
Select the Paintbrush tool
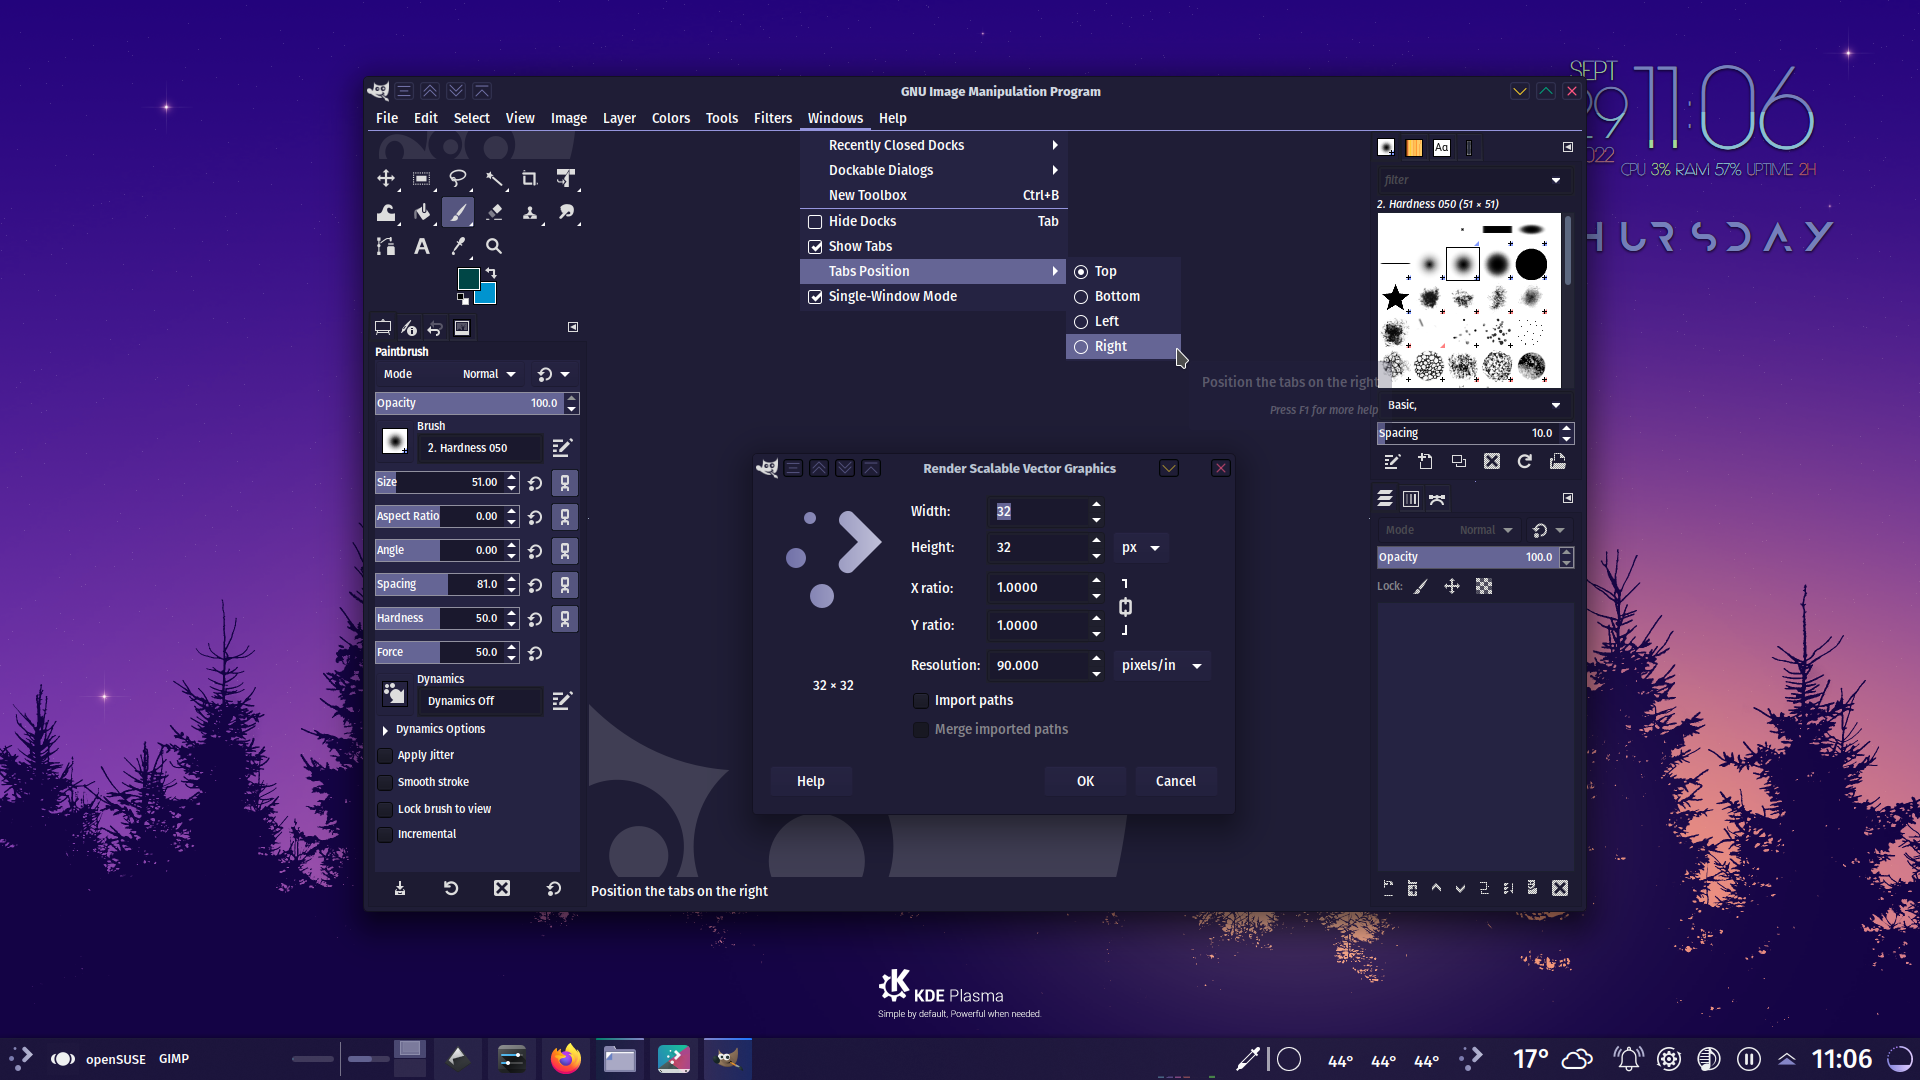tap(457, 212)
